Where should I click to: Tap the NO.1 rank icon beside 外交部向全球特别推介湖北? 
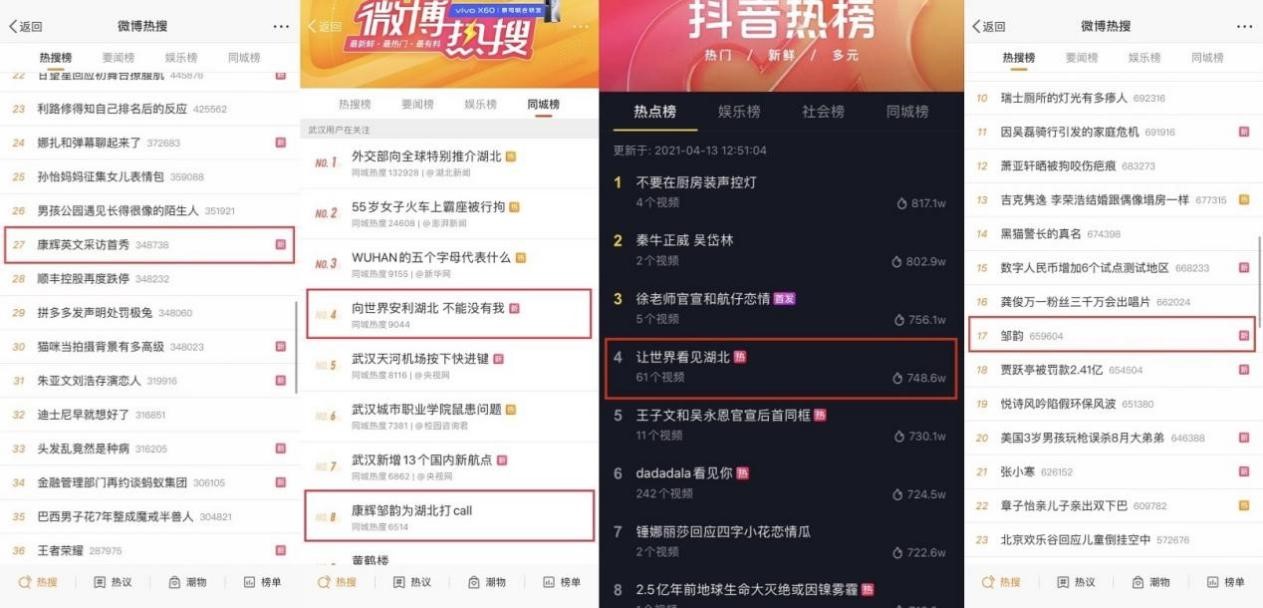[326, 162]
